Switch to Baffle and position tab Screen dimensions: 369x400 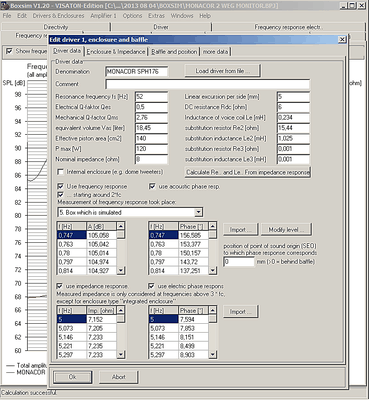[x=174, y=52]
